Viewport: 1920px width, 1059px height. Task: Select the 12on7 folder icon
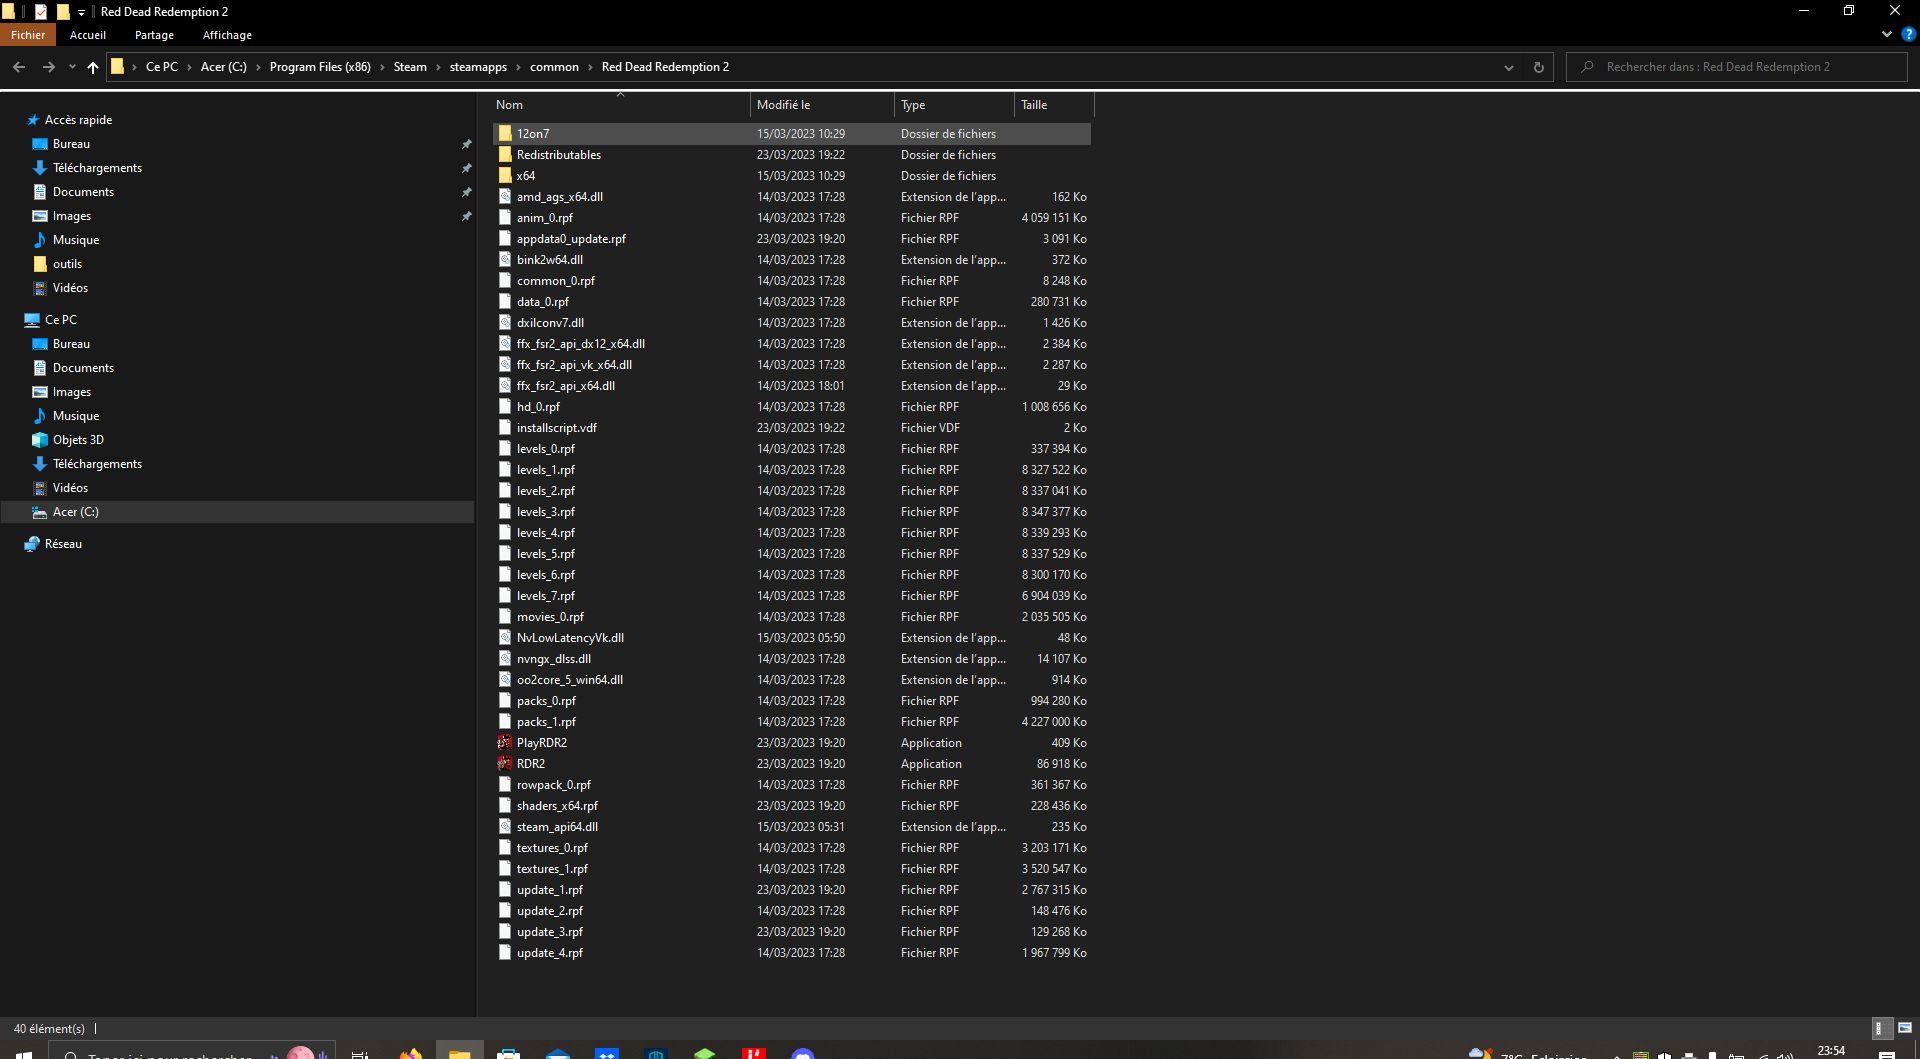[505, 133]
